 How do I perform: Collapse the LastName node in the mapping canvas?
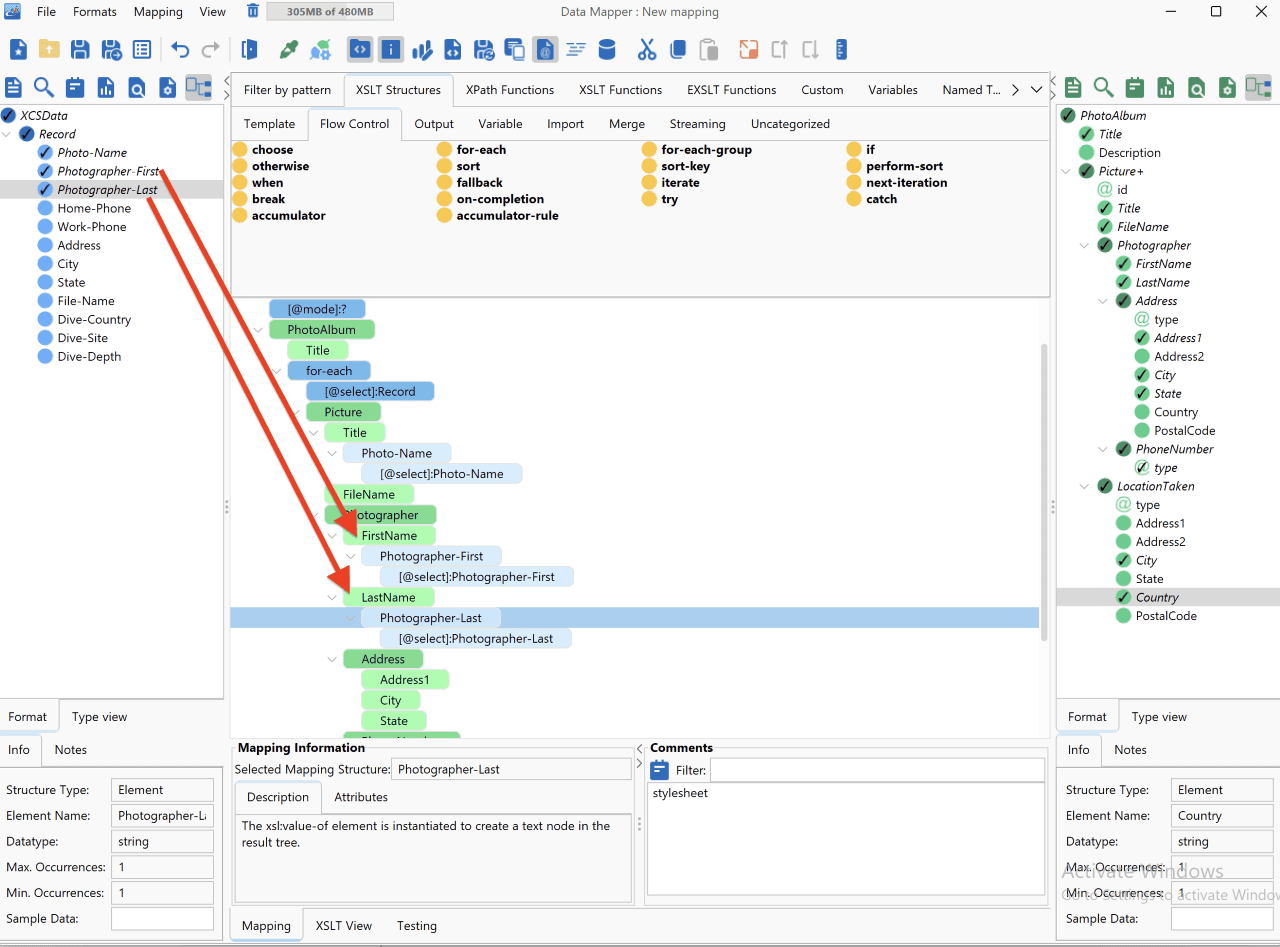(x=333, y=598)
